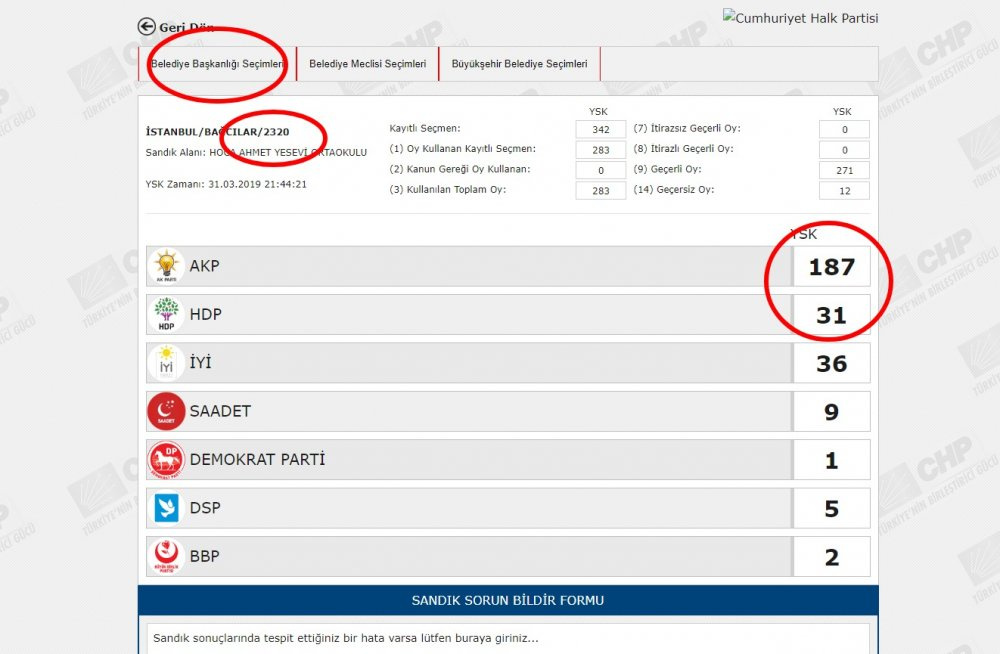
Task: Click the HDP party name label
Action: (205, 315)
